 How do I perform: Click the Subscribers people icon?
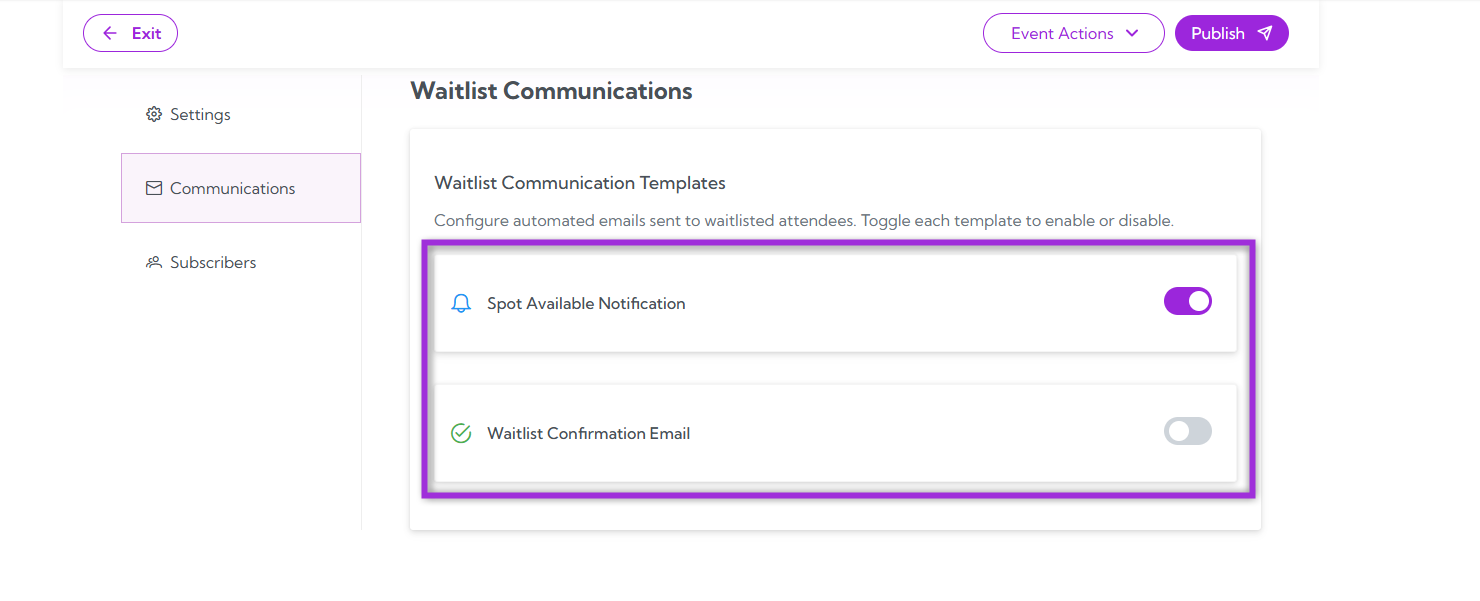pos(153,261)
